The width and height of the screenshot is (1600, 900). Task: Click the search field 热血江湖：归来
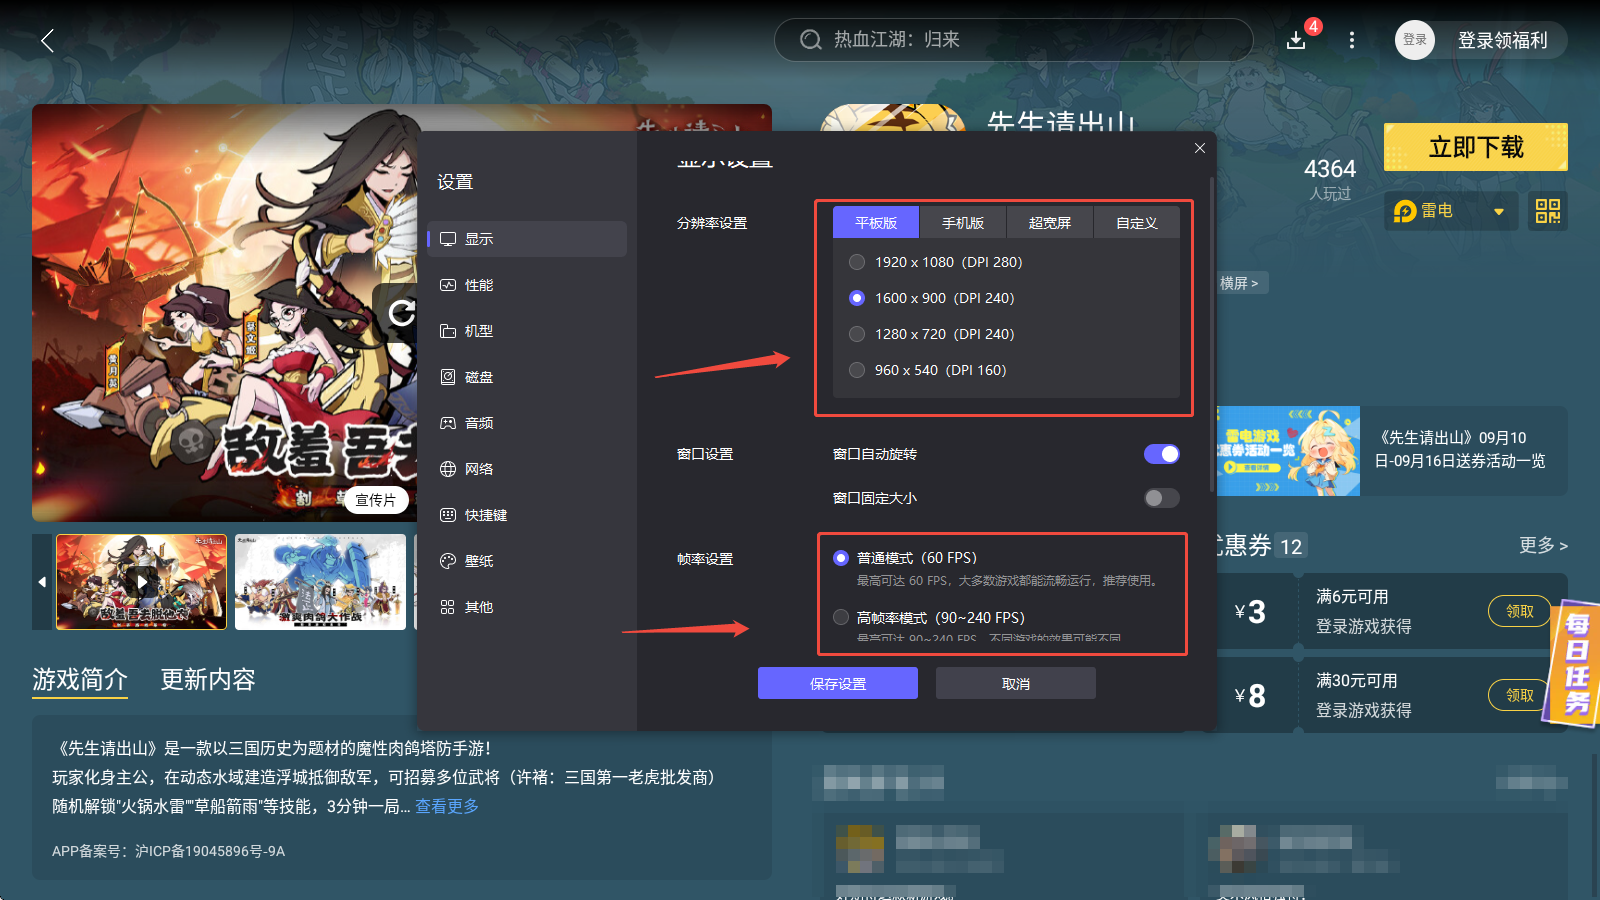(1014, 40)
